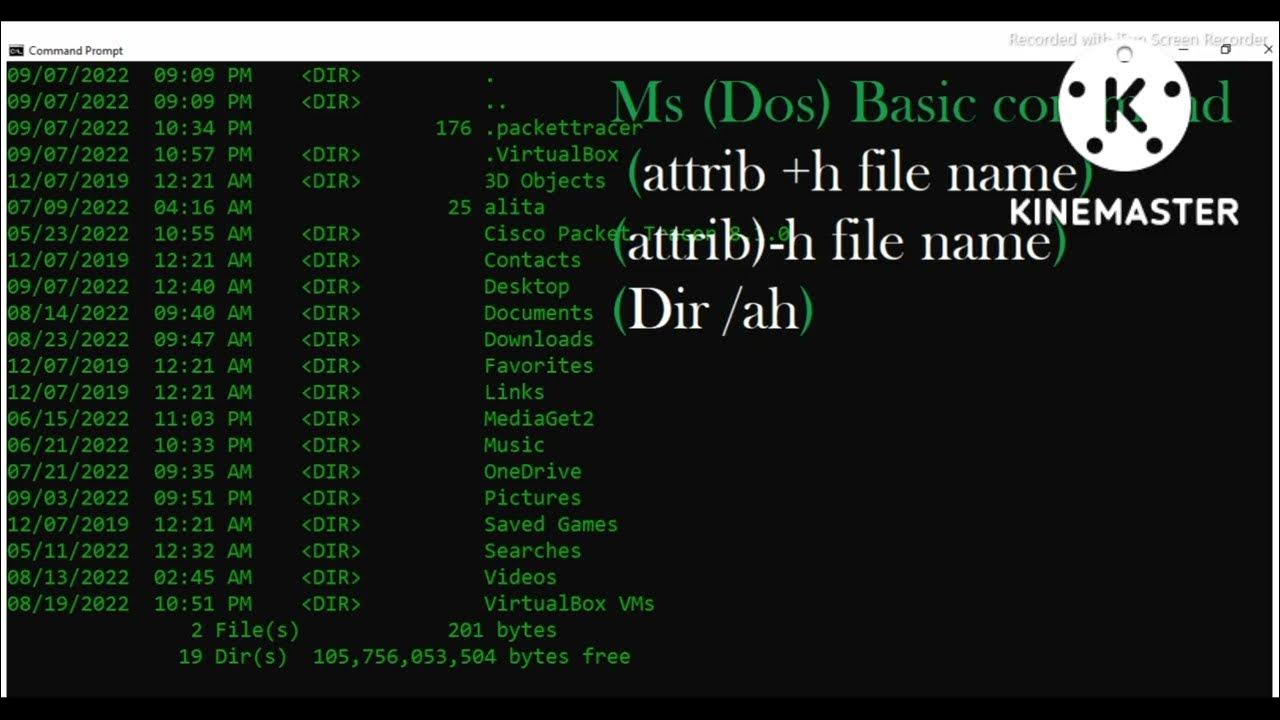
Task: Click the date 08/13/2022
Action: 68,577
